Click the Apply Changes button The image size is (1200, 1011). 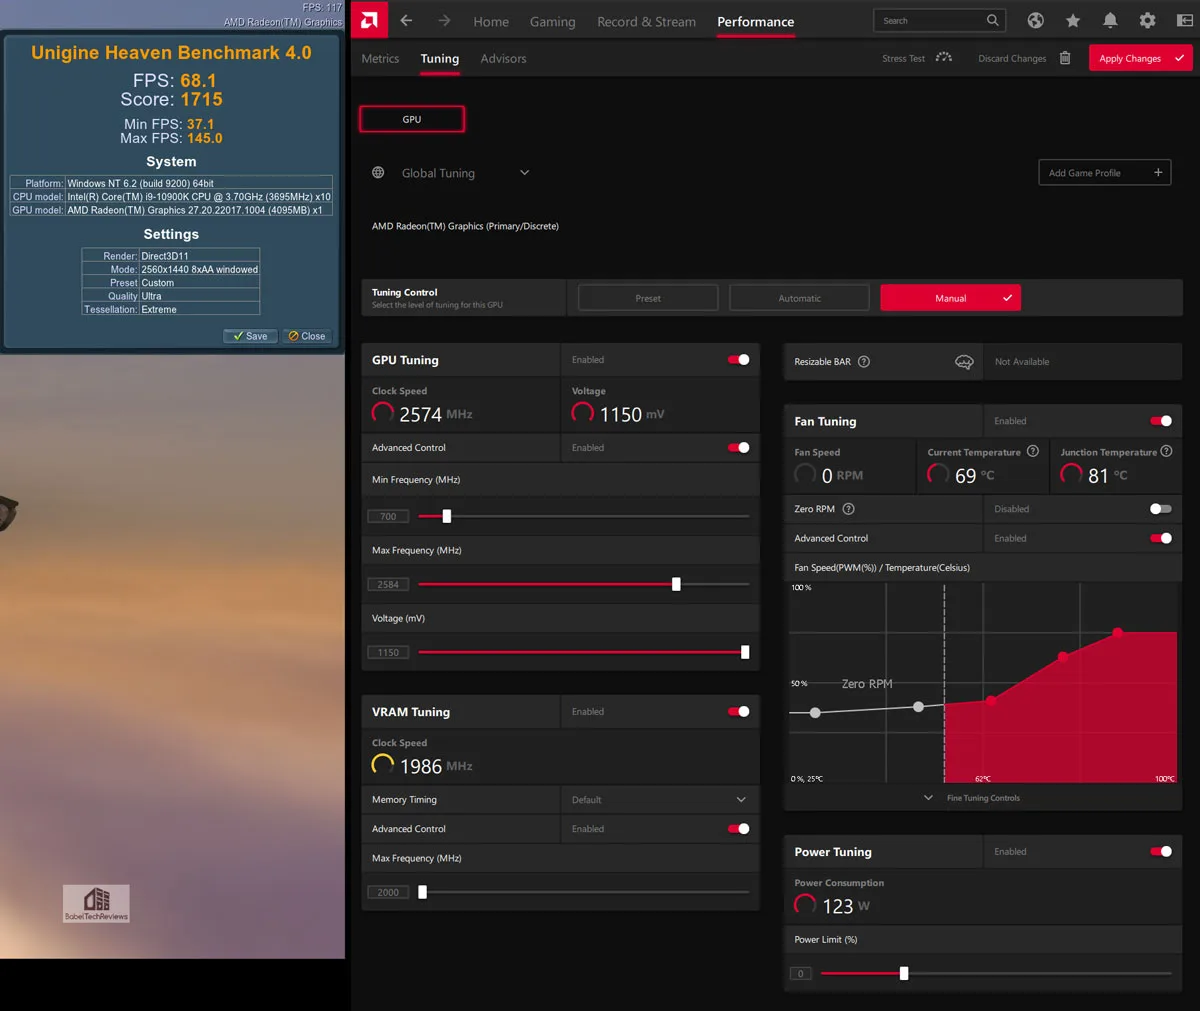tap(1141, 58)
